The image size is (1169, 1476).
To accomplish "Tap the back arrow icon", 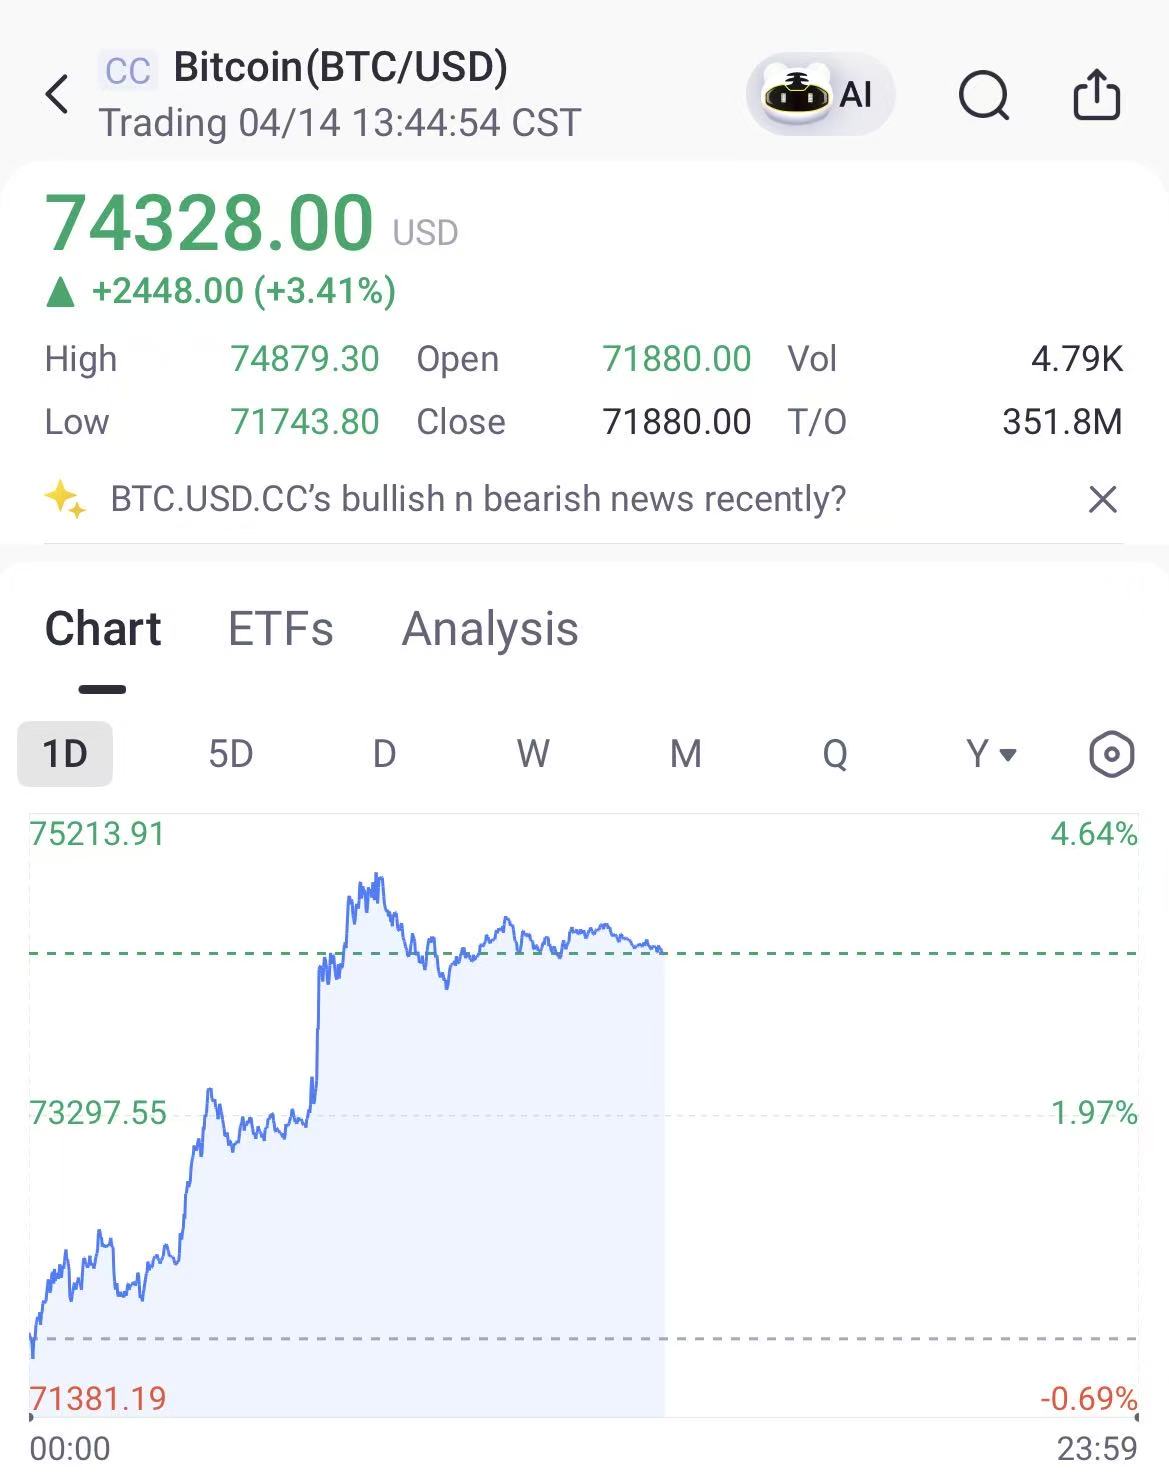I will pyautogui.click(x=58, y=95).
